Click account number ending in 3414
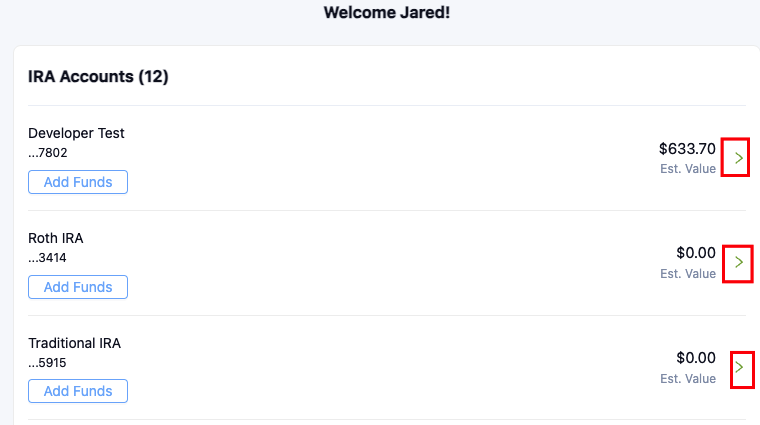Image resolution: width=760 pixels, height=425 pixels. pyautogui.click(x=48, y=258)
